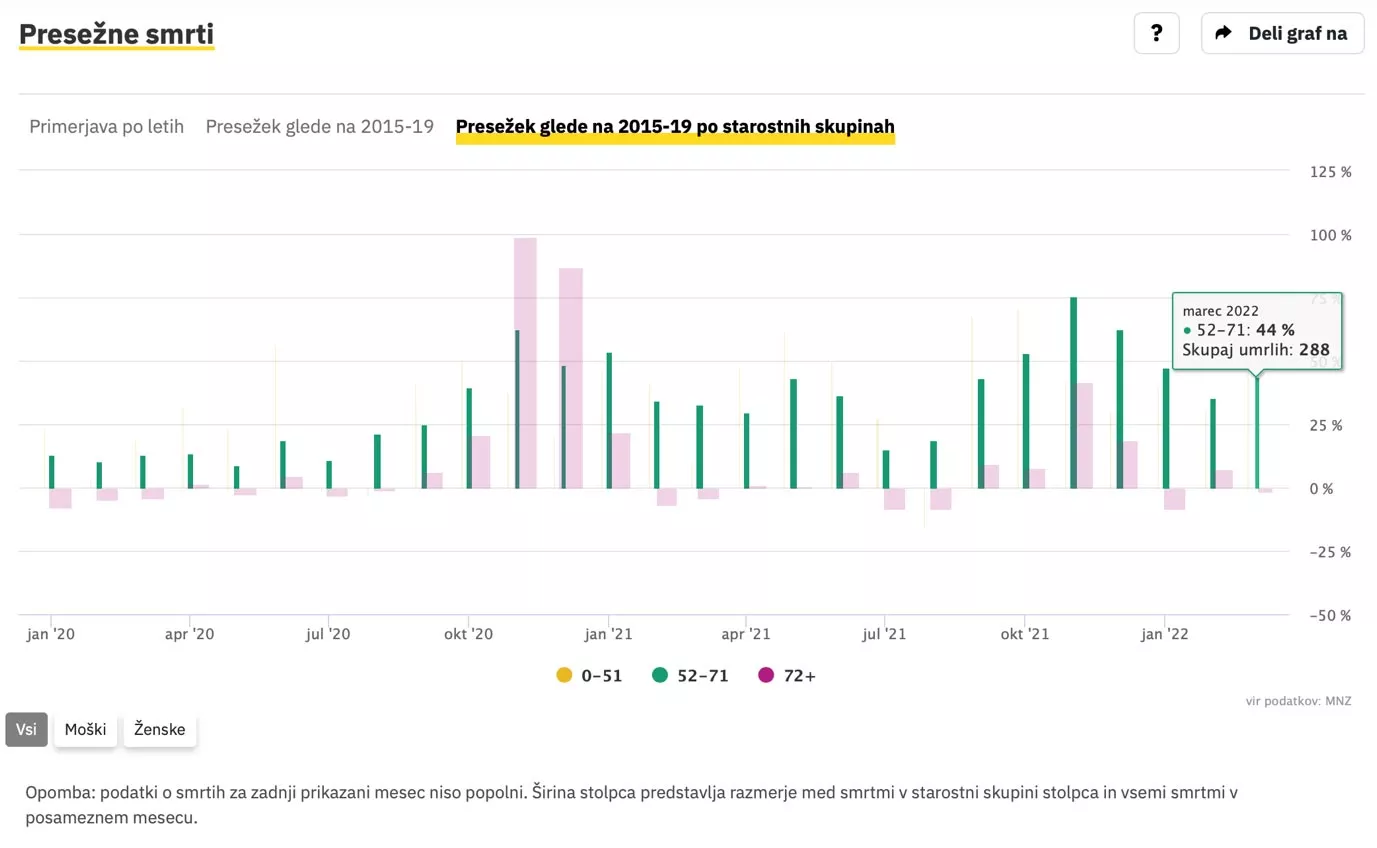Click the Presežne smrti heading link

[116, 34]
